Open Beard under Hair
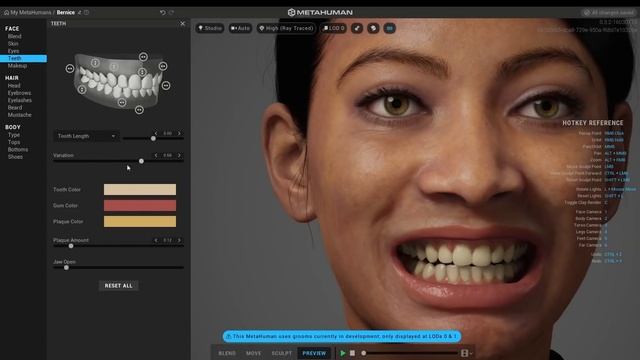This screenshot has height=360, width=640. coord(15,108)
